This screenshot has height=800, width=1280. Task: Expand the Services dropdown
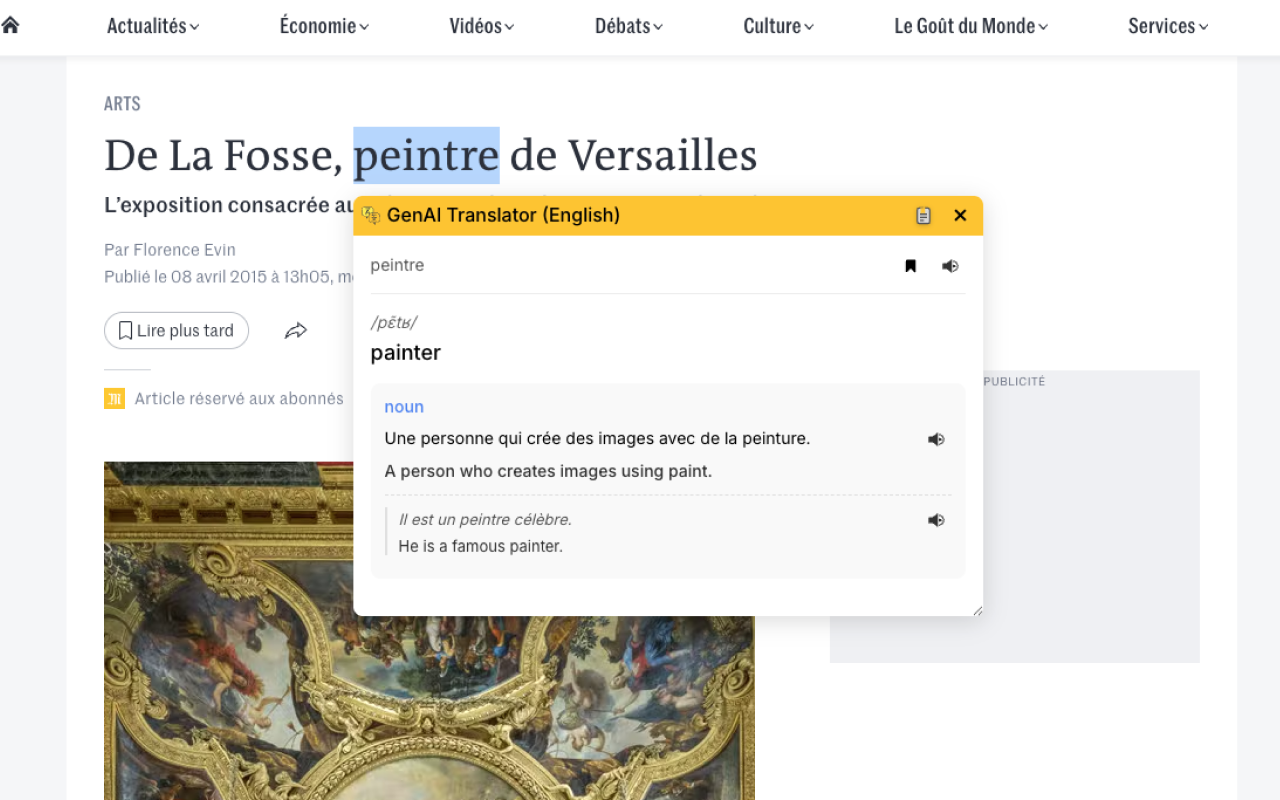coord(1168,26)
